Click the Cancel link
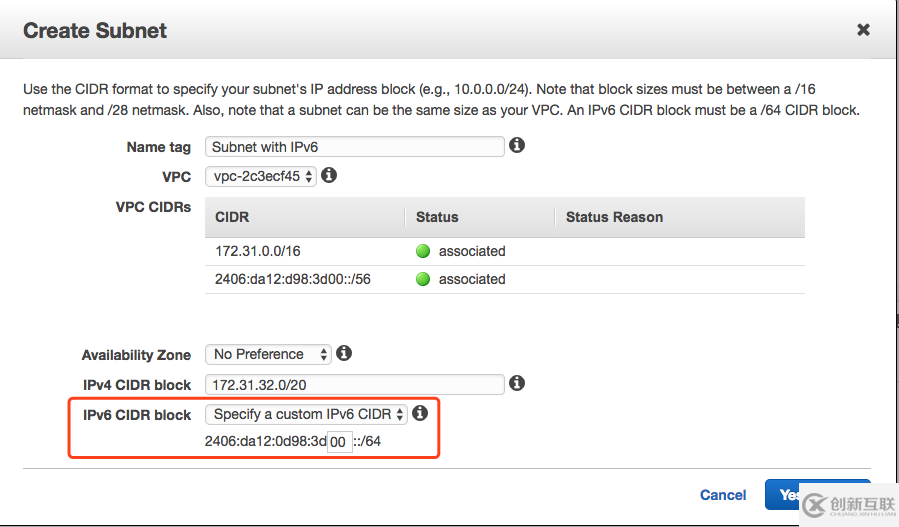 723,495
